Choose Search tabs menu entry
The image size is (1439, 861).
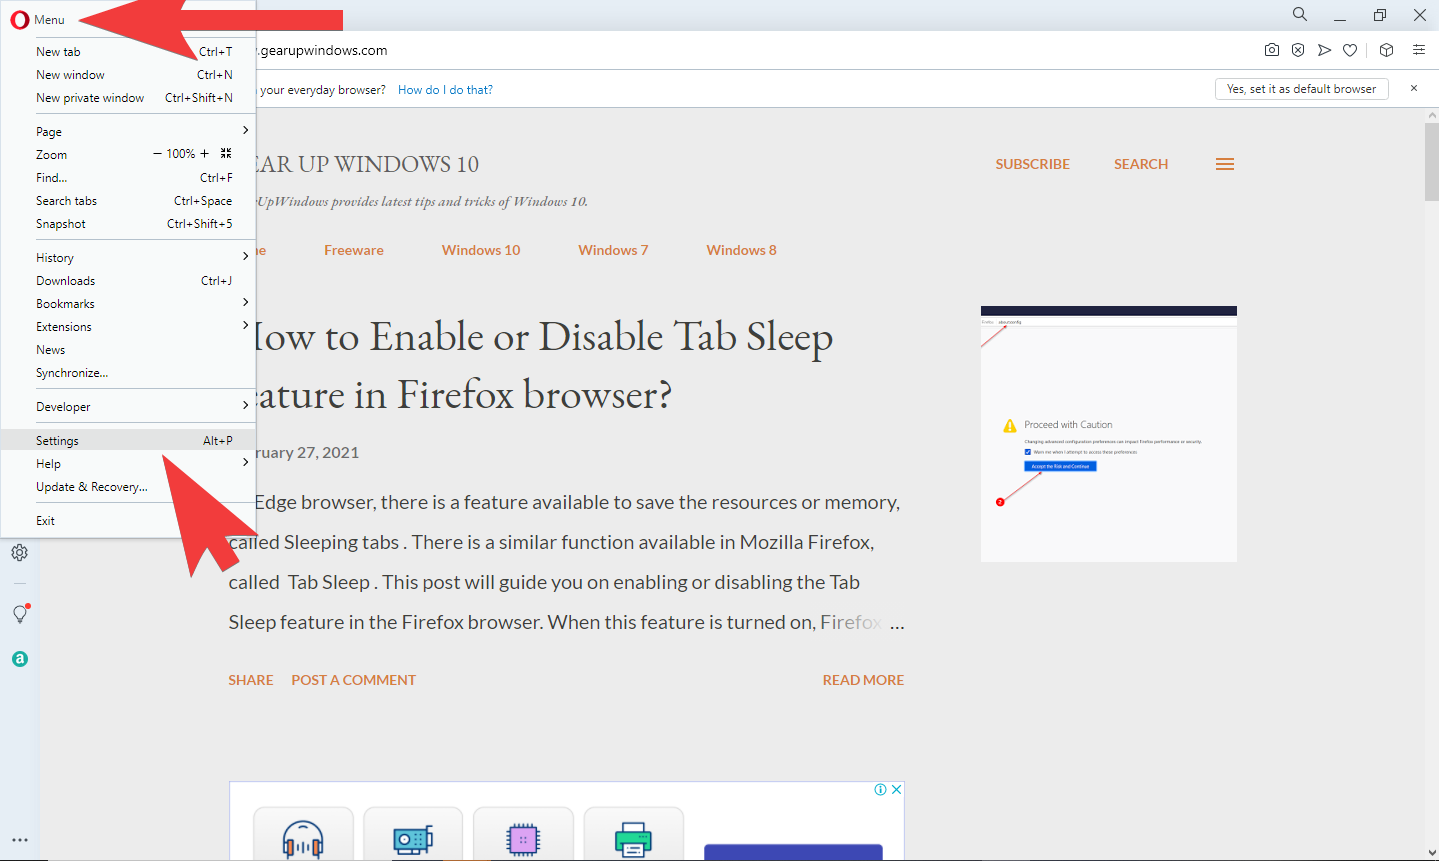(x=128, y=200)
